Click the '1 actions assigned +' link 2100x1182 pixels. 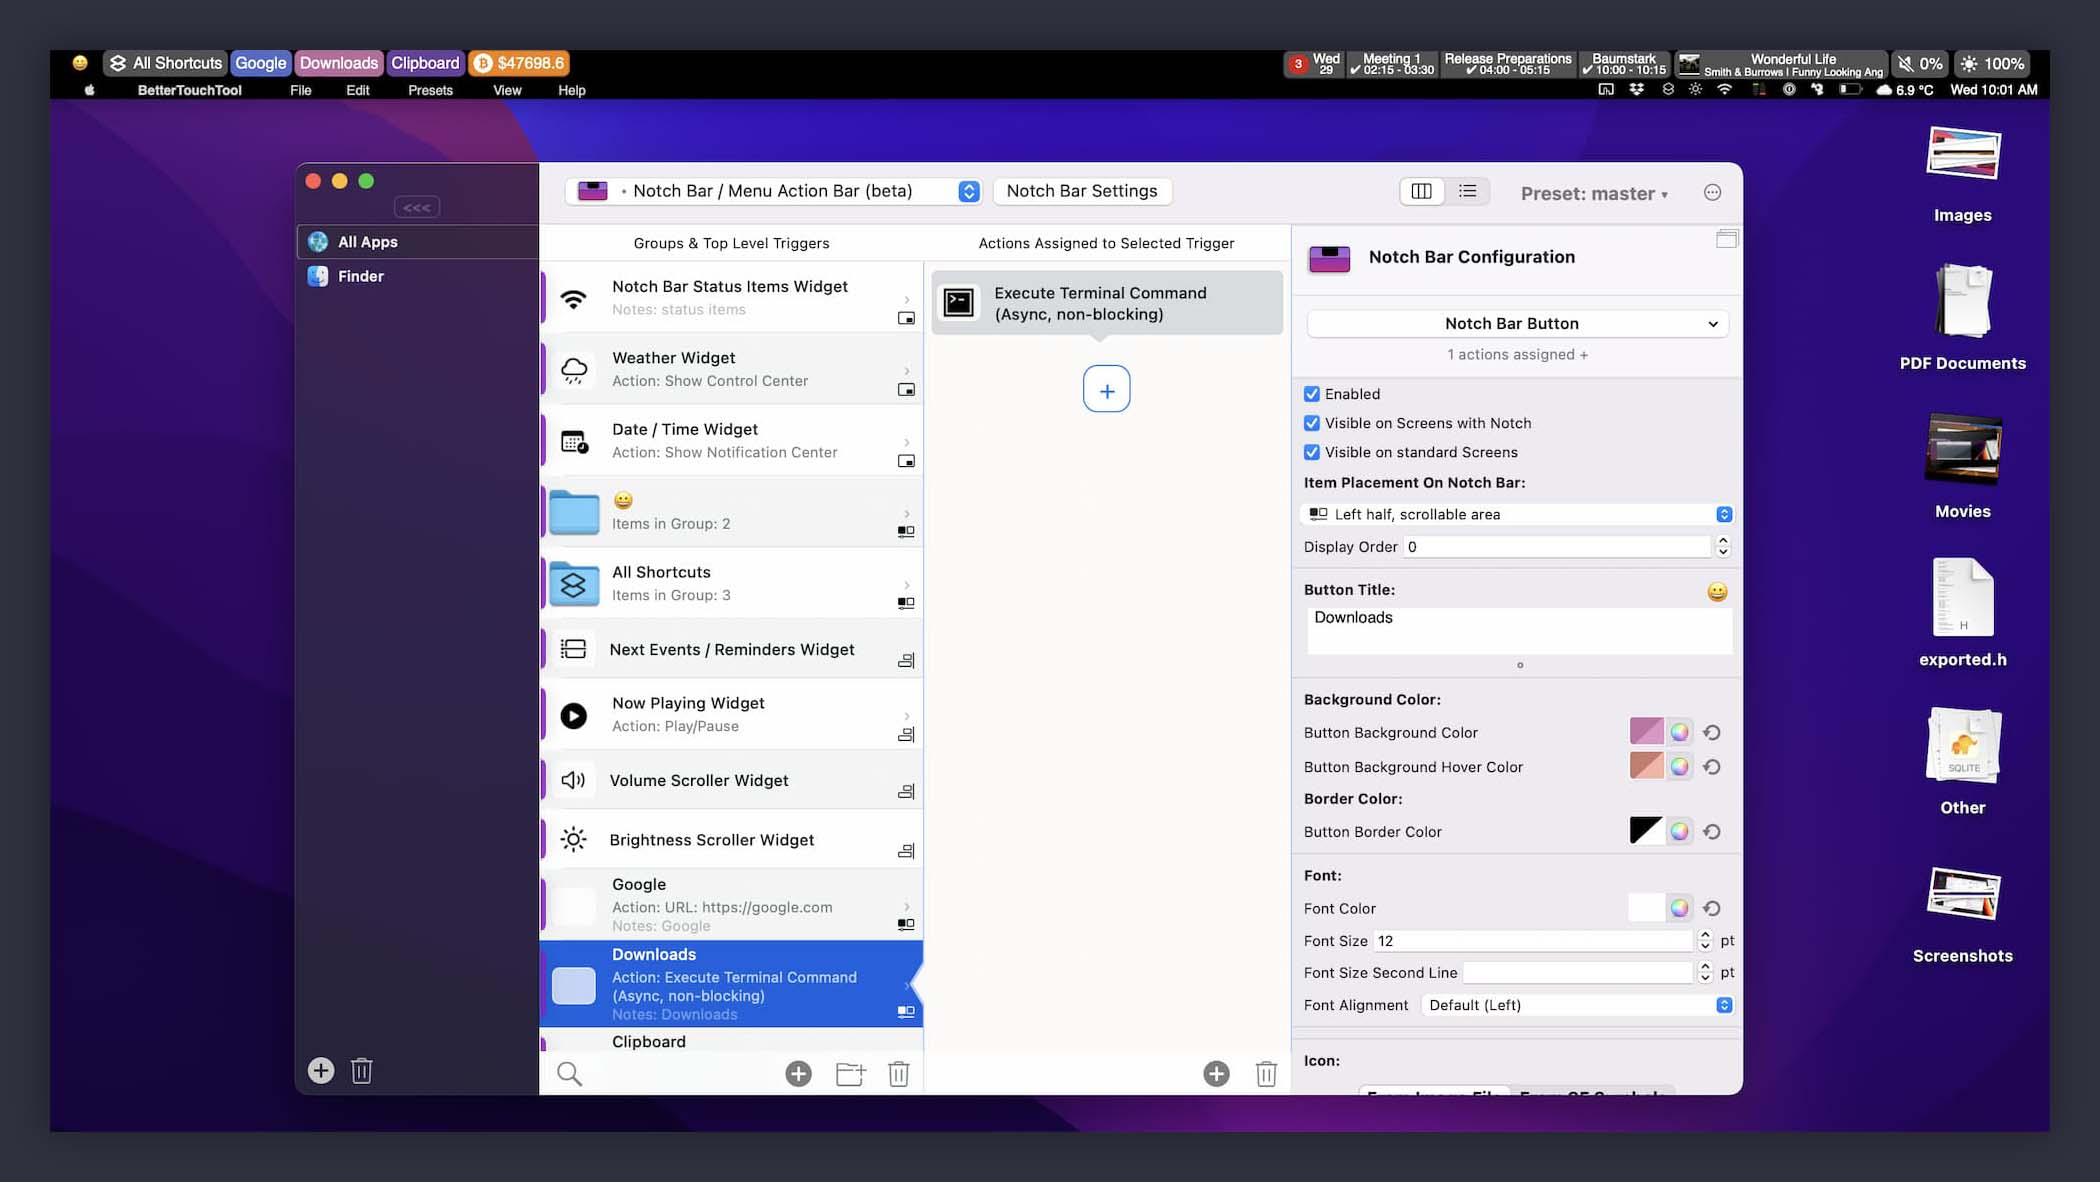tap(1517, 354)
